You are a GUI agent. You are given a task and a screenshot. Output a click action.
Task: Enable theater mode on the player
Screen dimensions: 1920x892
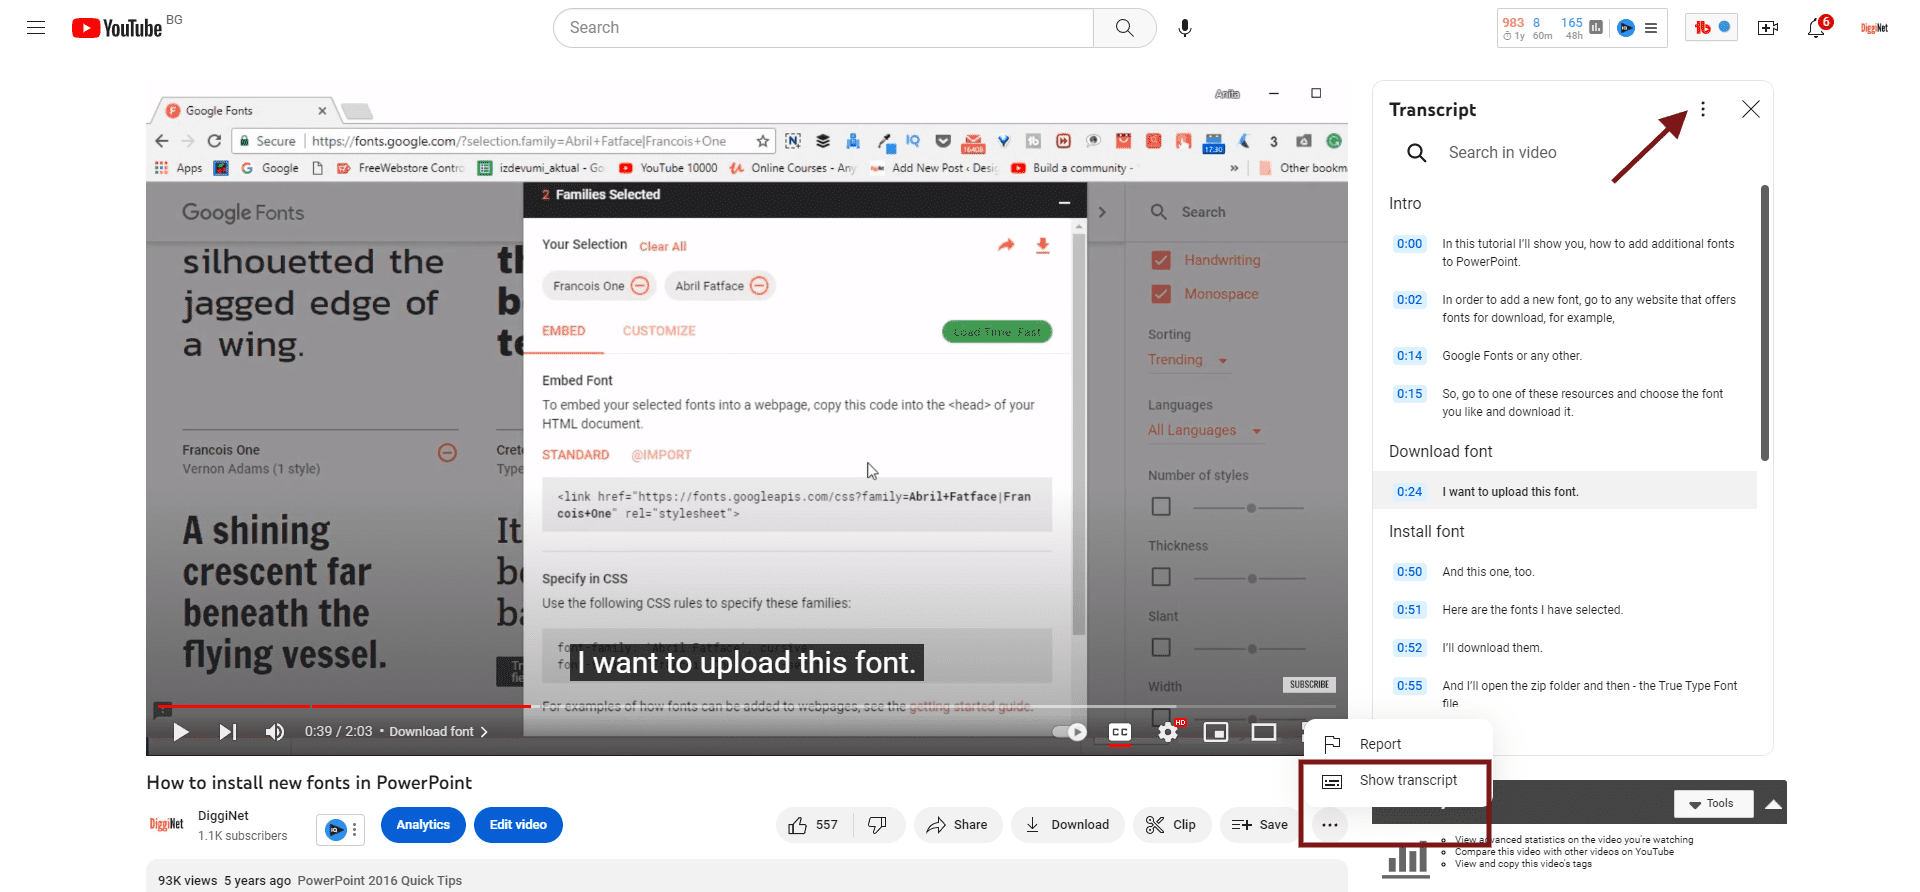pos(1263,732)
